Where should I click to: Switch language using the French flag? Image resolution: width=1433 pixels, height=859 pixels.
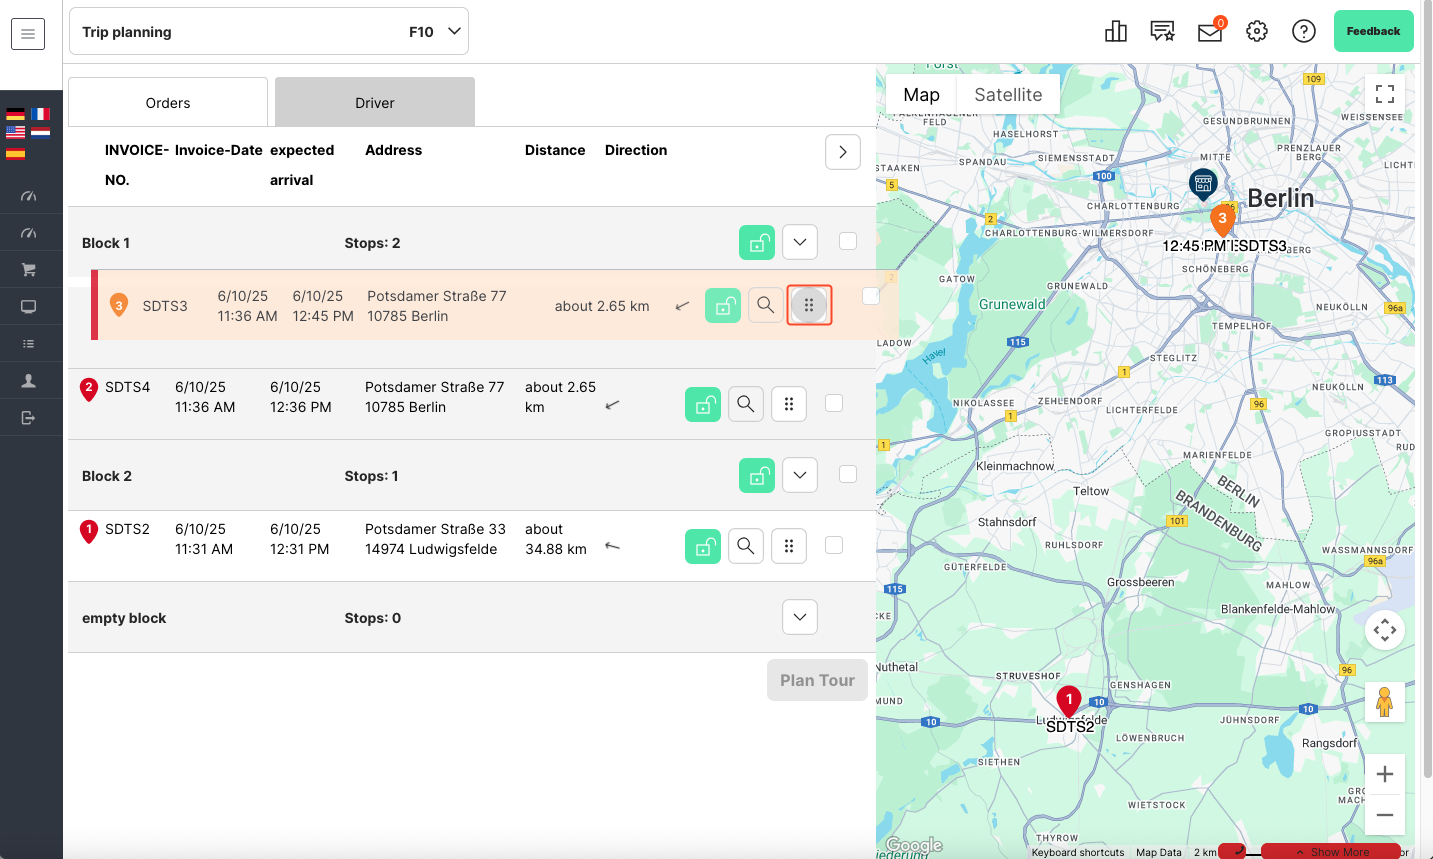click(x=40, y=114)
